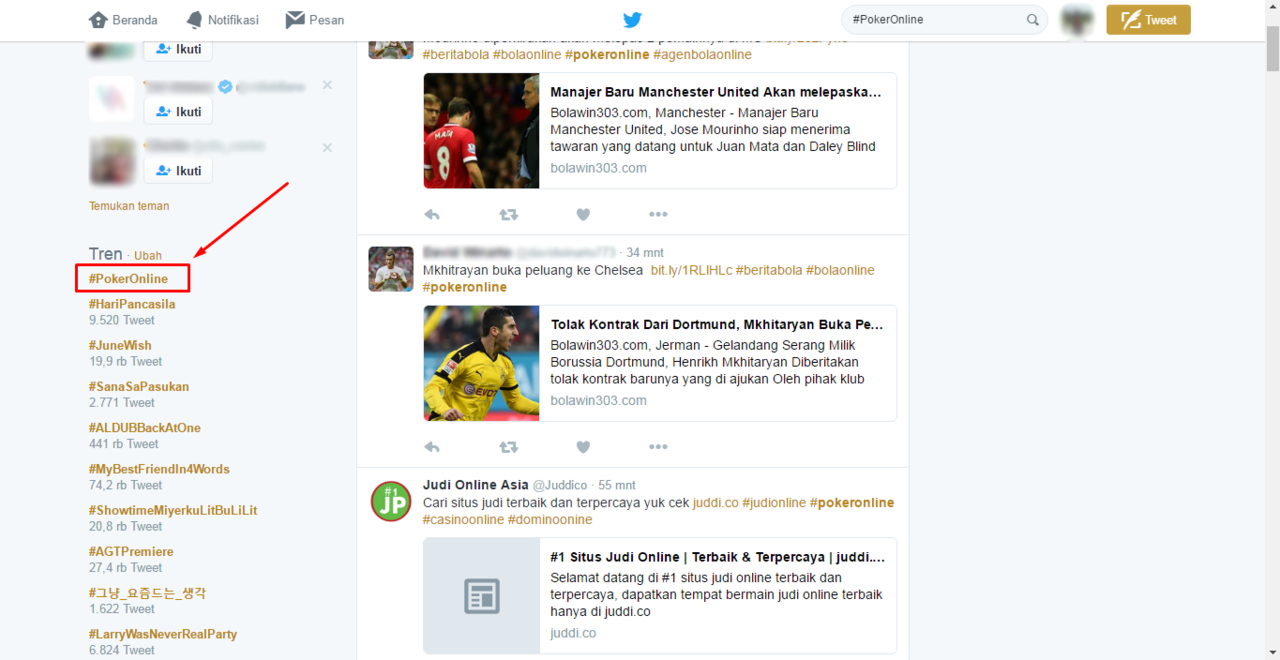Click the #judionline hashtag
The image size is (1280, 660).
[774, 502]
